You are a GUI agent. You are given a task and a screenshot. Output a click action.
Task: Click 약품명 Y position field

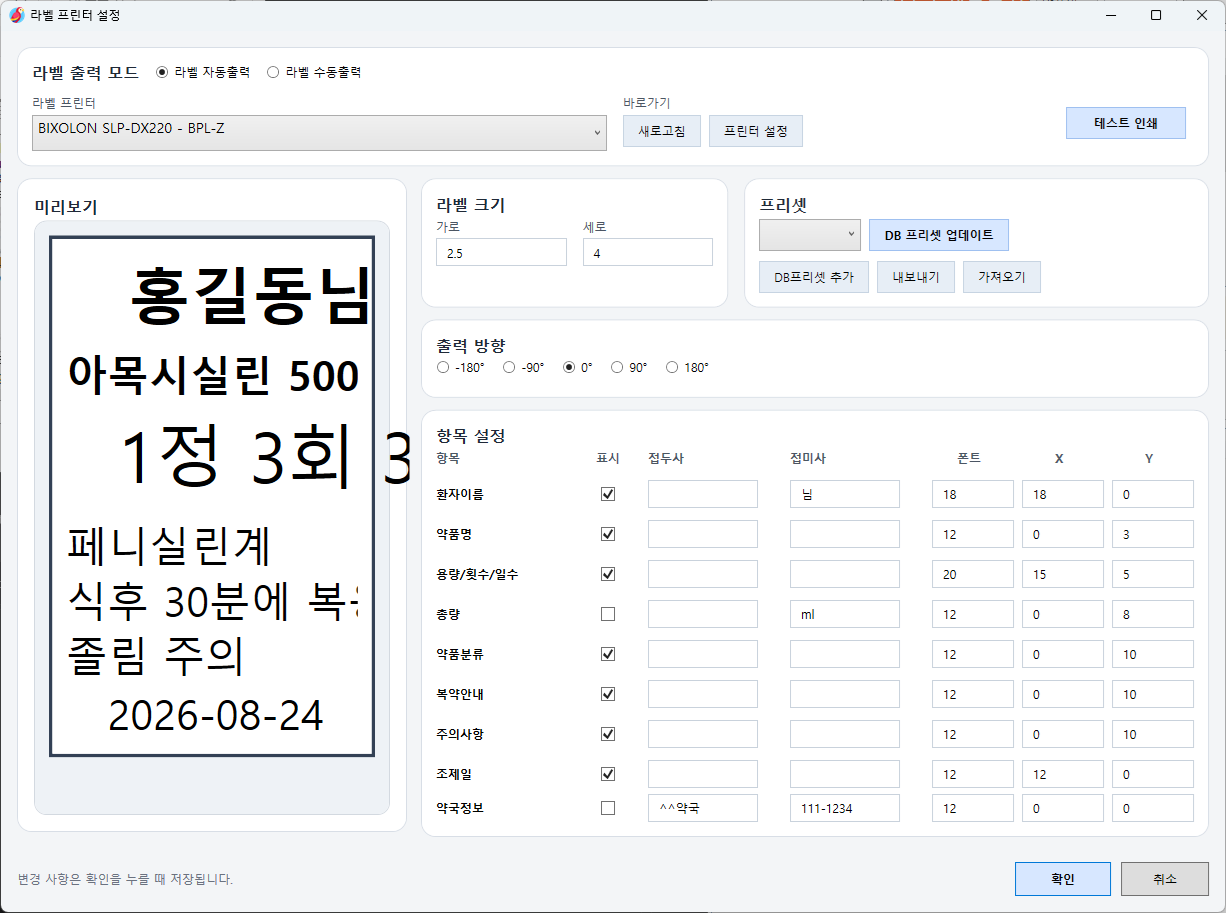(1153, 534)
